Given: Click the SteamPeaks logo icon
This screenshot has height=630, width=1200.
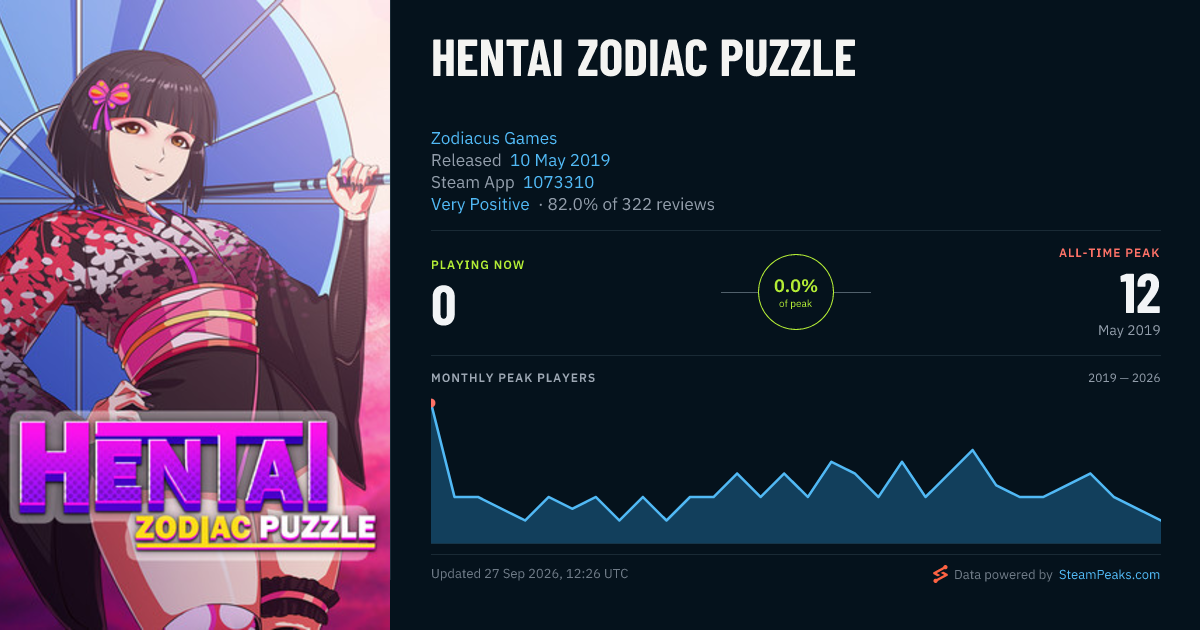Looking at the screenshot, I should 940,574.
